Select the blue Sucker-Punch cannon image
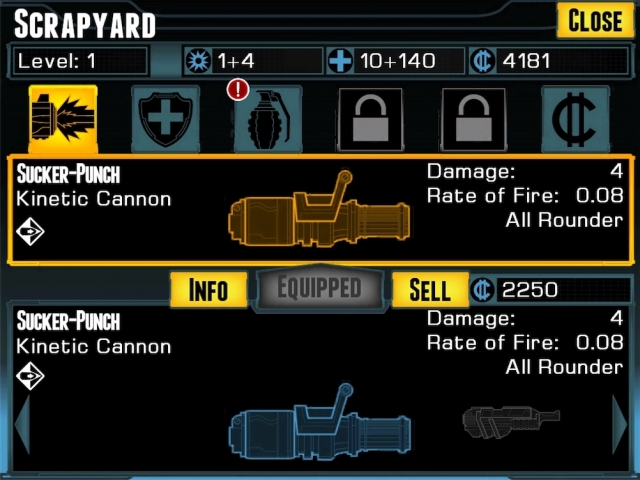This screenshot has width=640, height=480. pyautogui.click(x=320, y=422)
